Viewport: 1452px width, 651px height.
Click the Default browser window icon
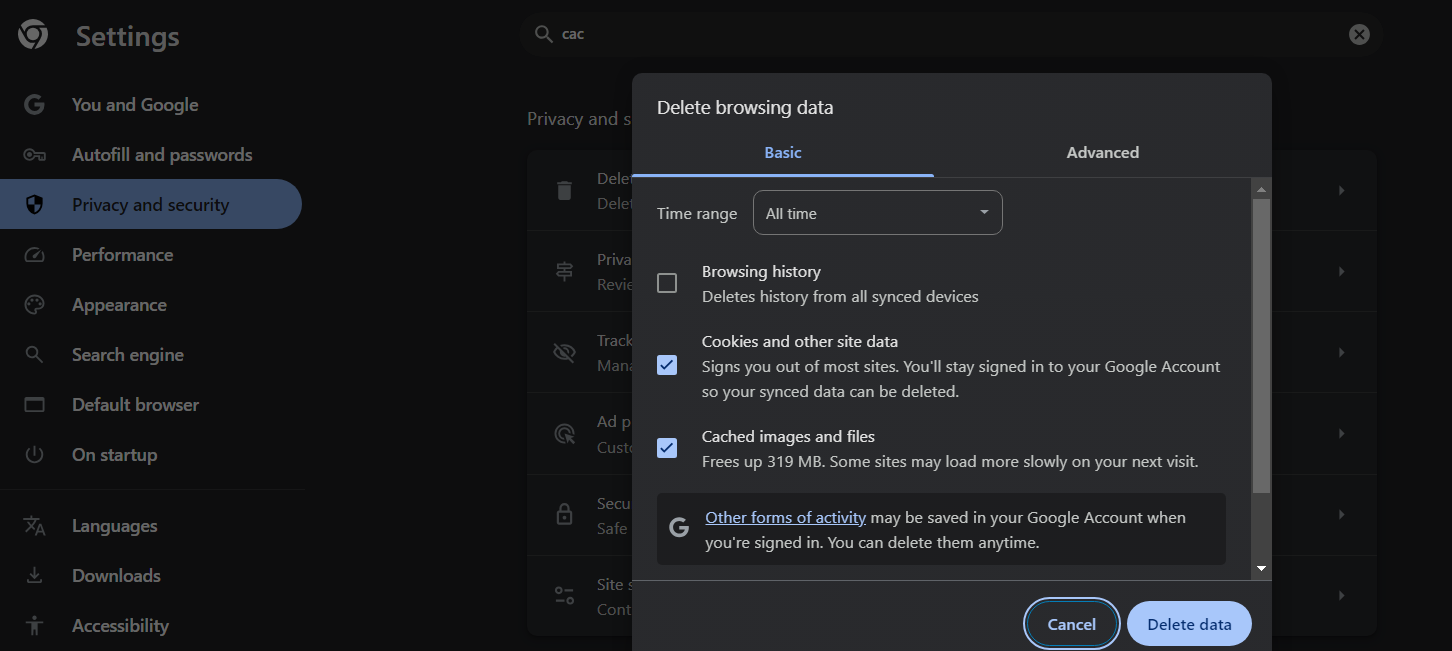point(34,405)
